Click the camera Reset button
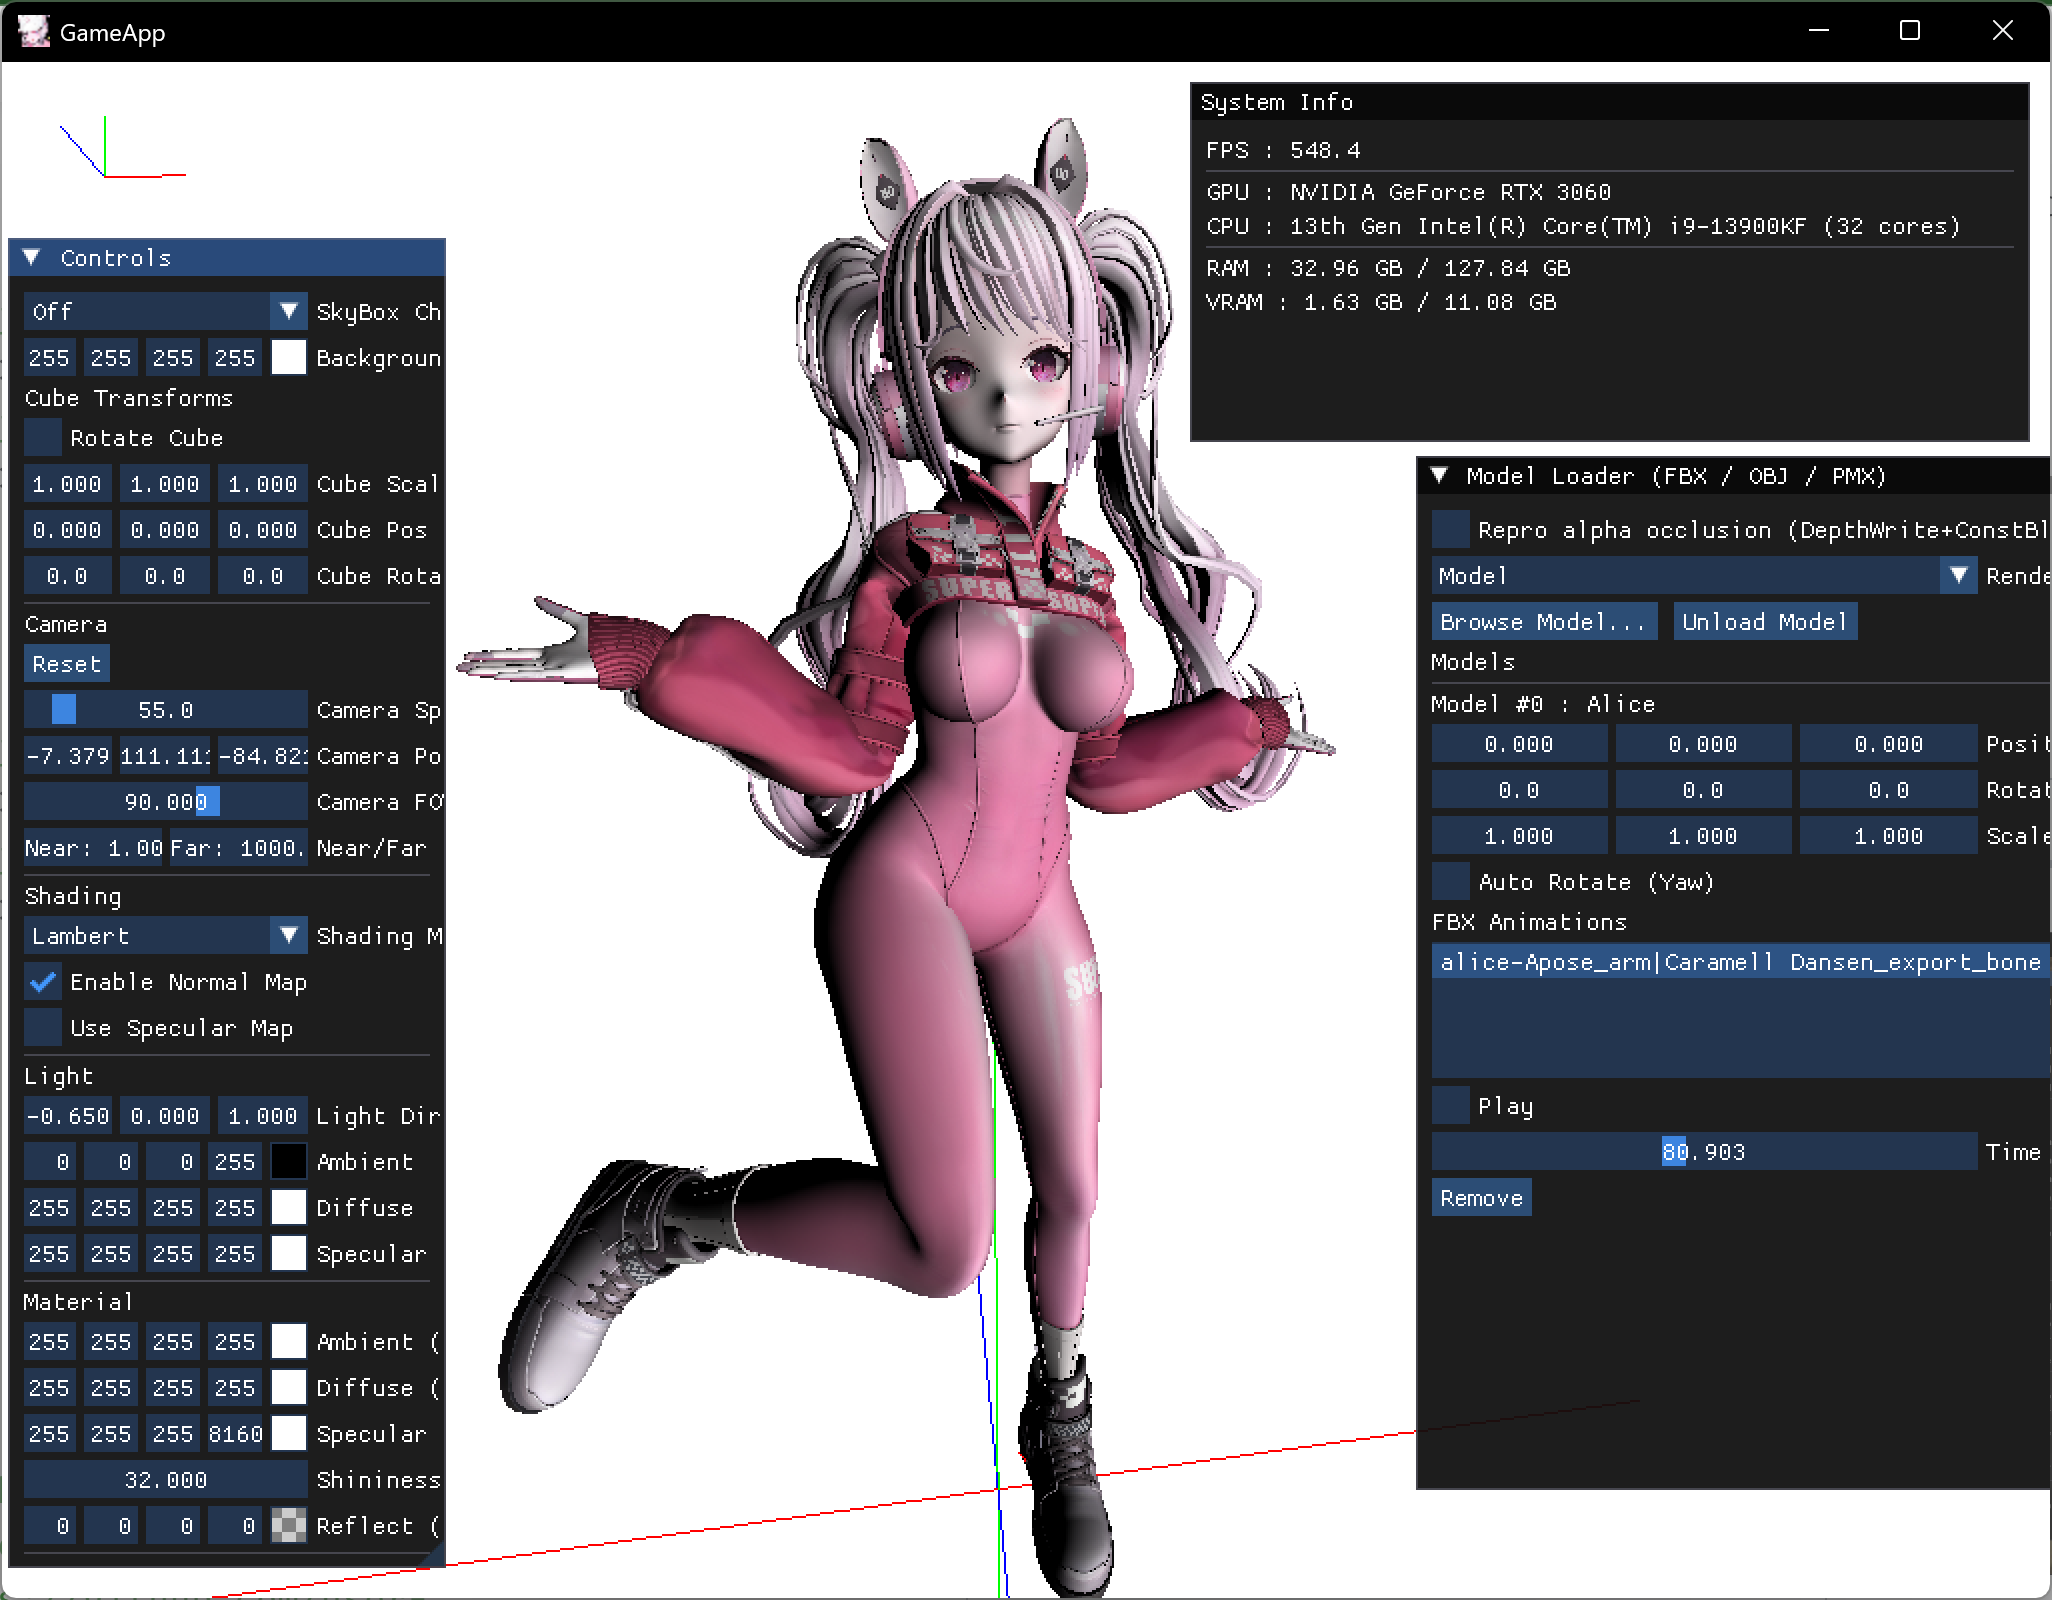Image resolution: width=2052 pixels, height=1600 pixels. 66,664
